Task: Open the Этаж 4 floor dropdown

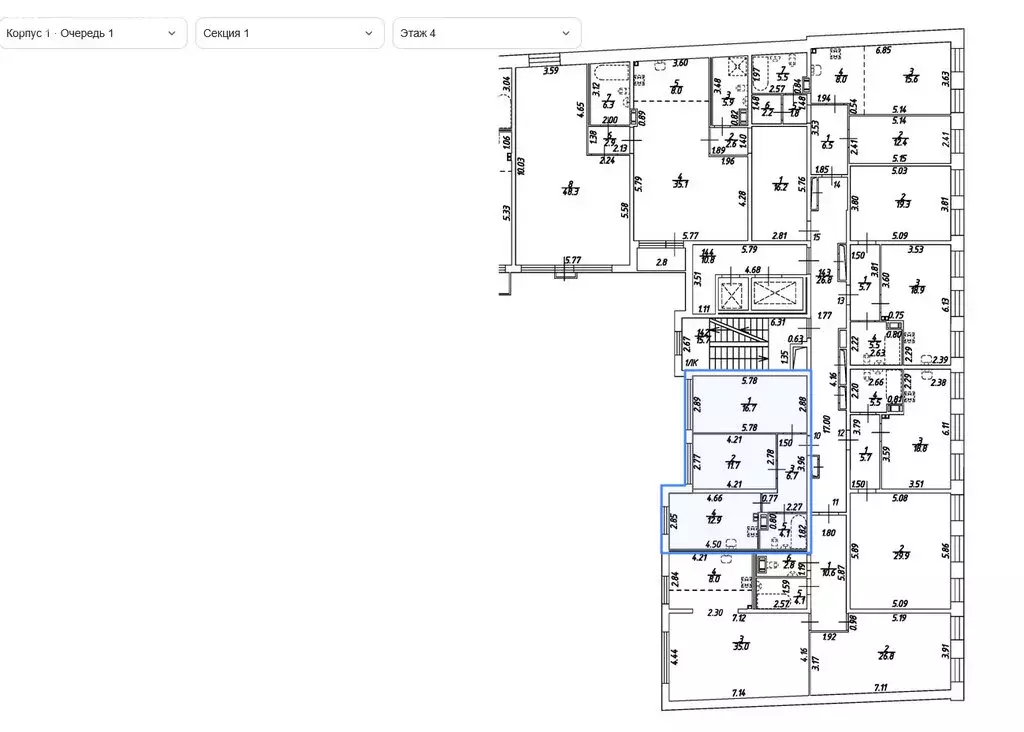Action: (x=486, y=33)
